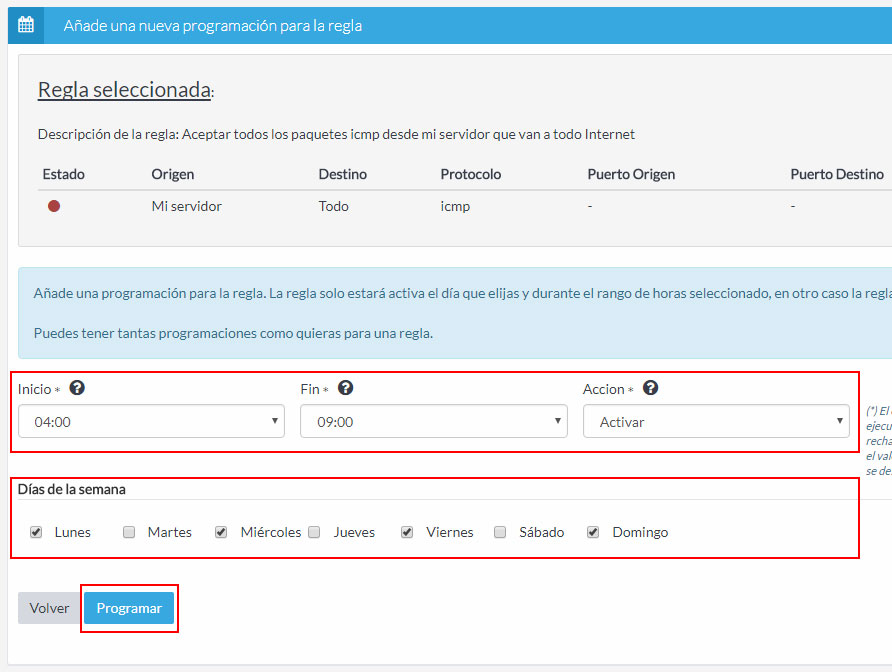Click the Regla seleccionada heading

(124, 90)
